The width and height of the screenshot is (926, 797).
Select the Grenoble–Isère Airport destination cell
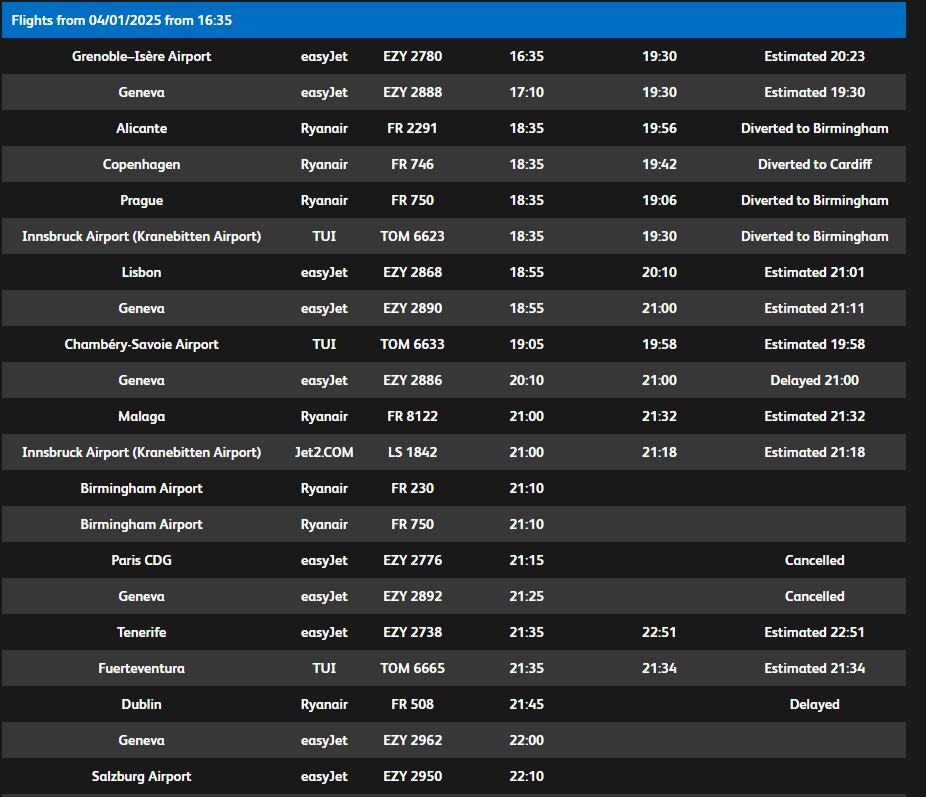pos(141,56)
